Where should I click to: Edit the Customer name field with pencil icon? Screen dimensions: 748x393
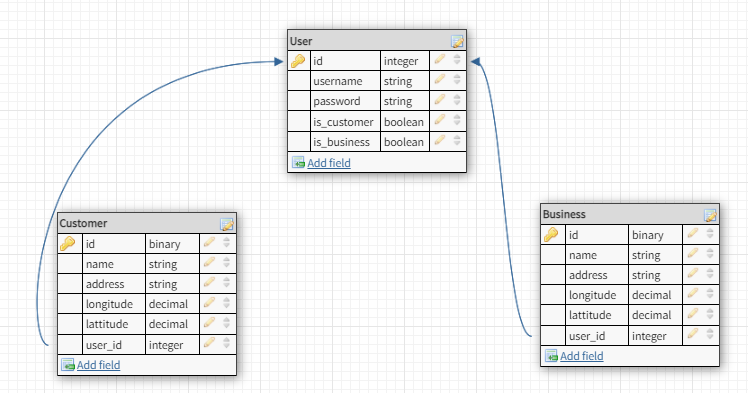pos(209,262)
